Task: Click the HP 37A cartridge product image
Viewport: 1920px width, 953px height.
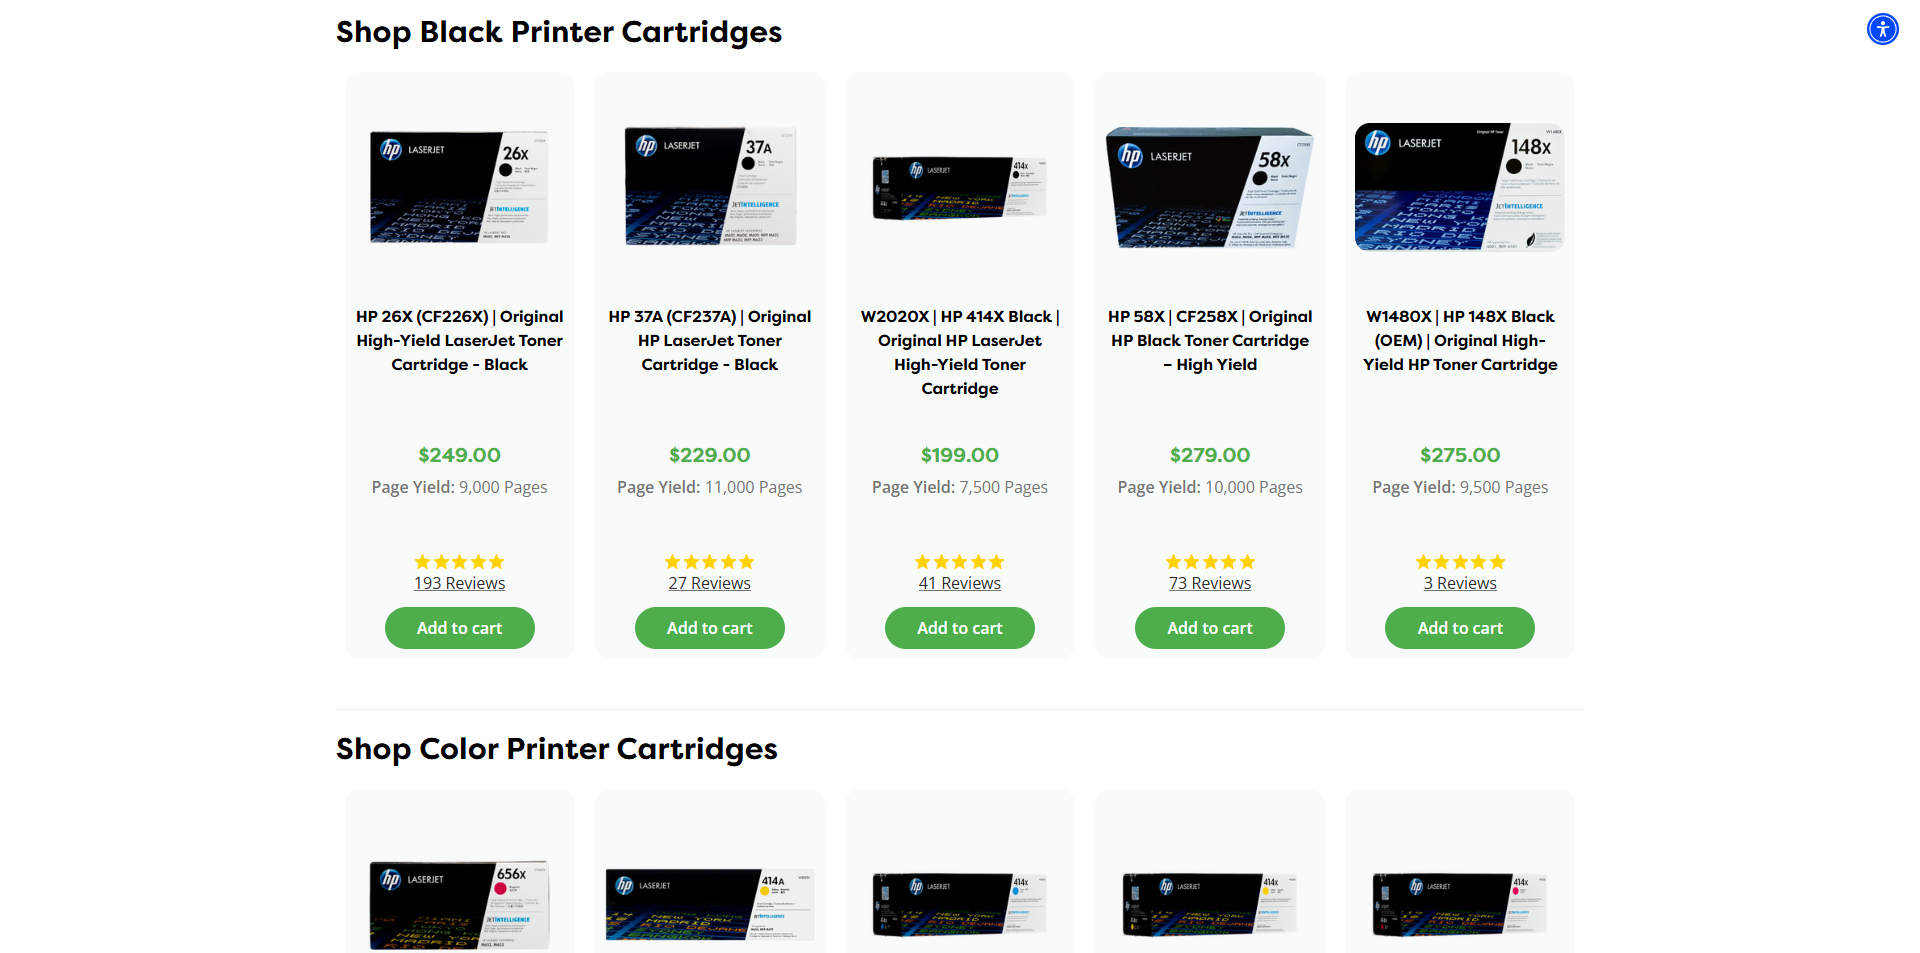Action: point(710,186)
